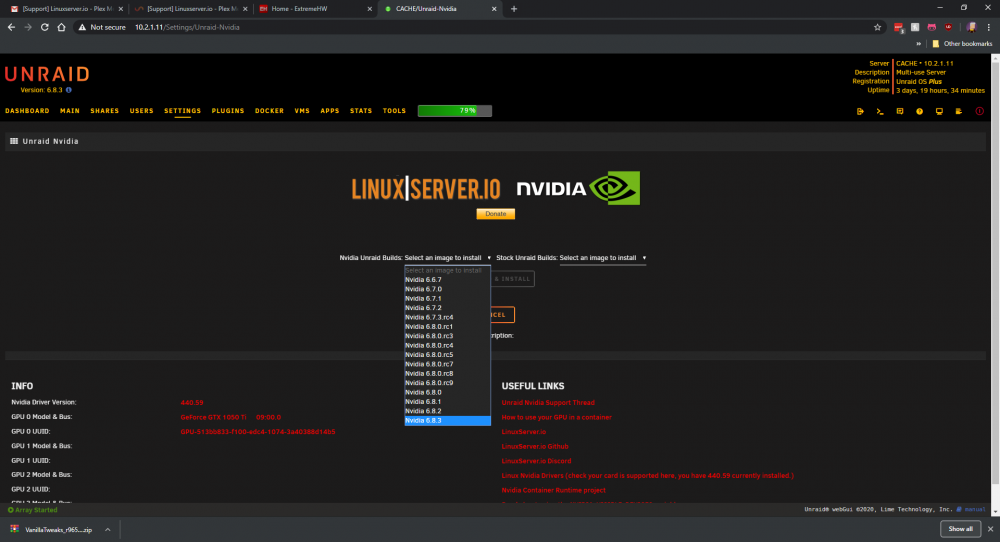The height and width of the screenshot is (542, 1000).
Task: Click Show all downloads button
Action: coord(960,529)
